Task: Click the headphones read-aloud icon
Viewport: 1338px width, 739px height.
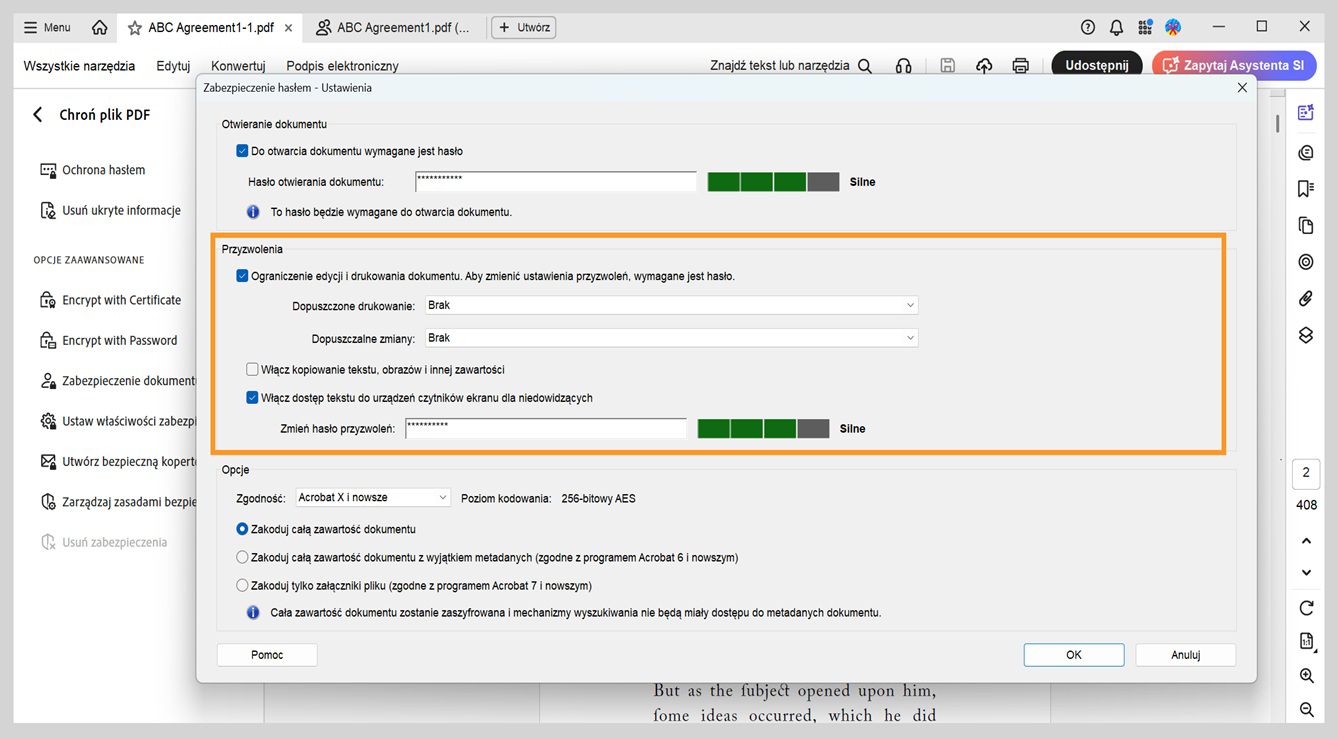Action: (x=904, y=66)
